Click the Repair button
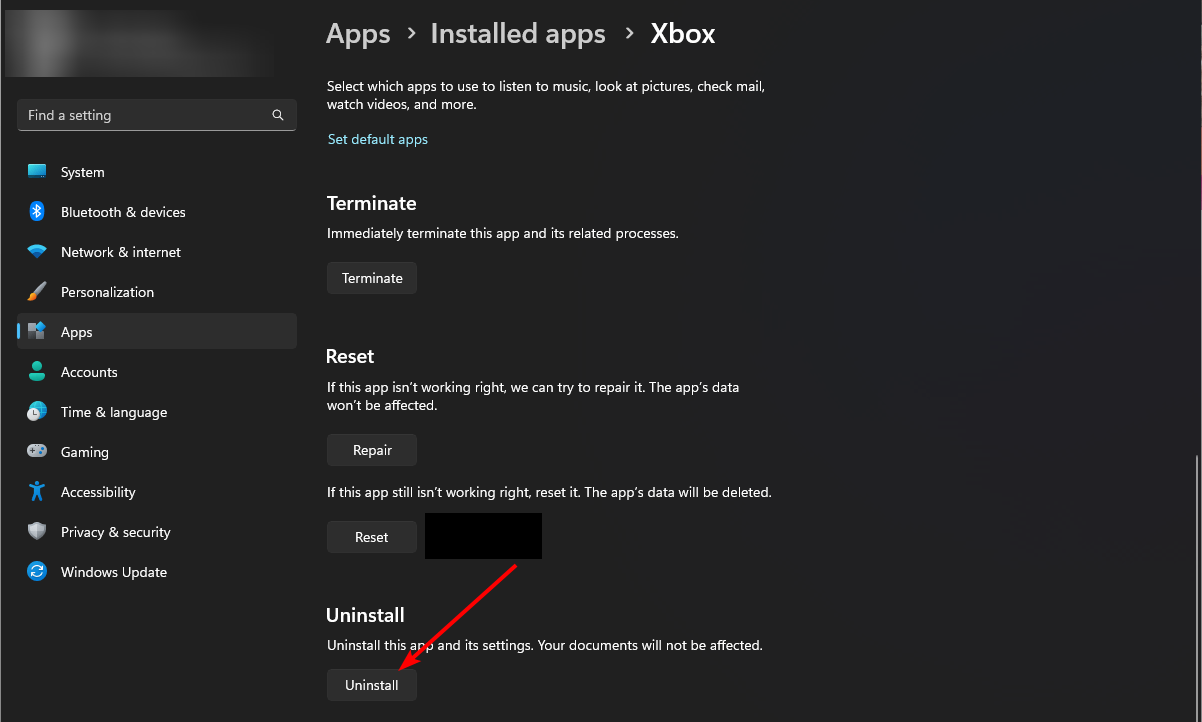Viewport: 1202px width, 722px height. [x=372, y=450]
